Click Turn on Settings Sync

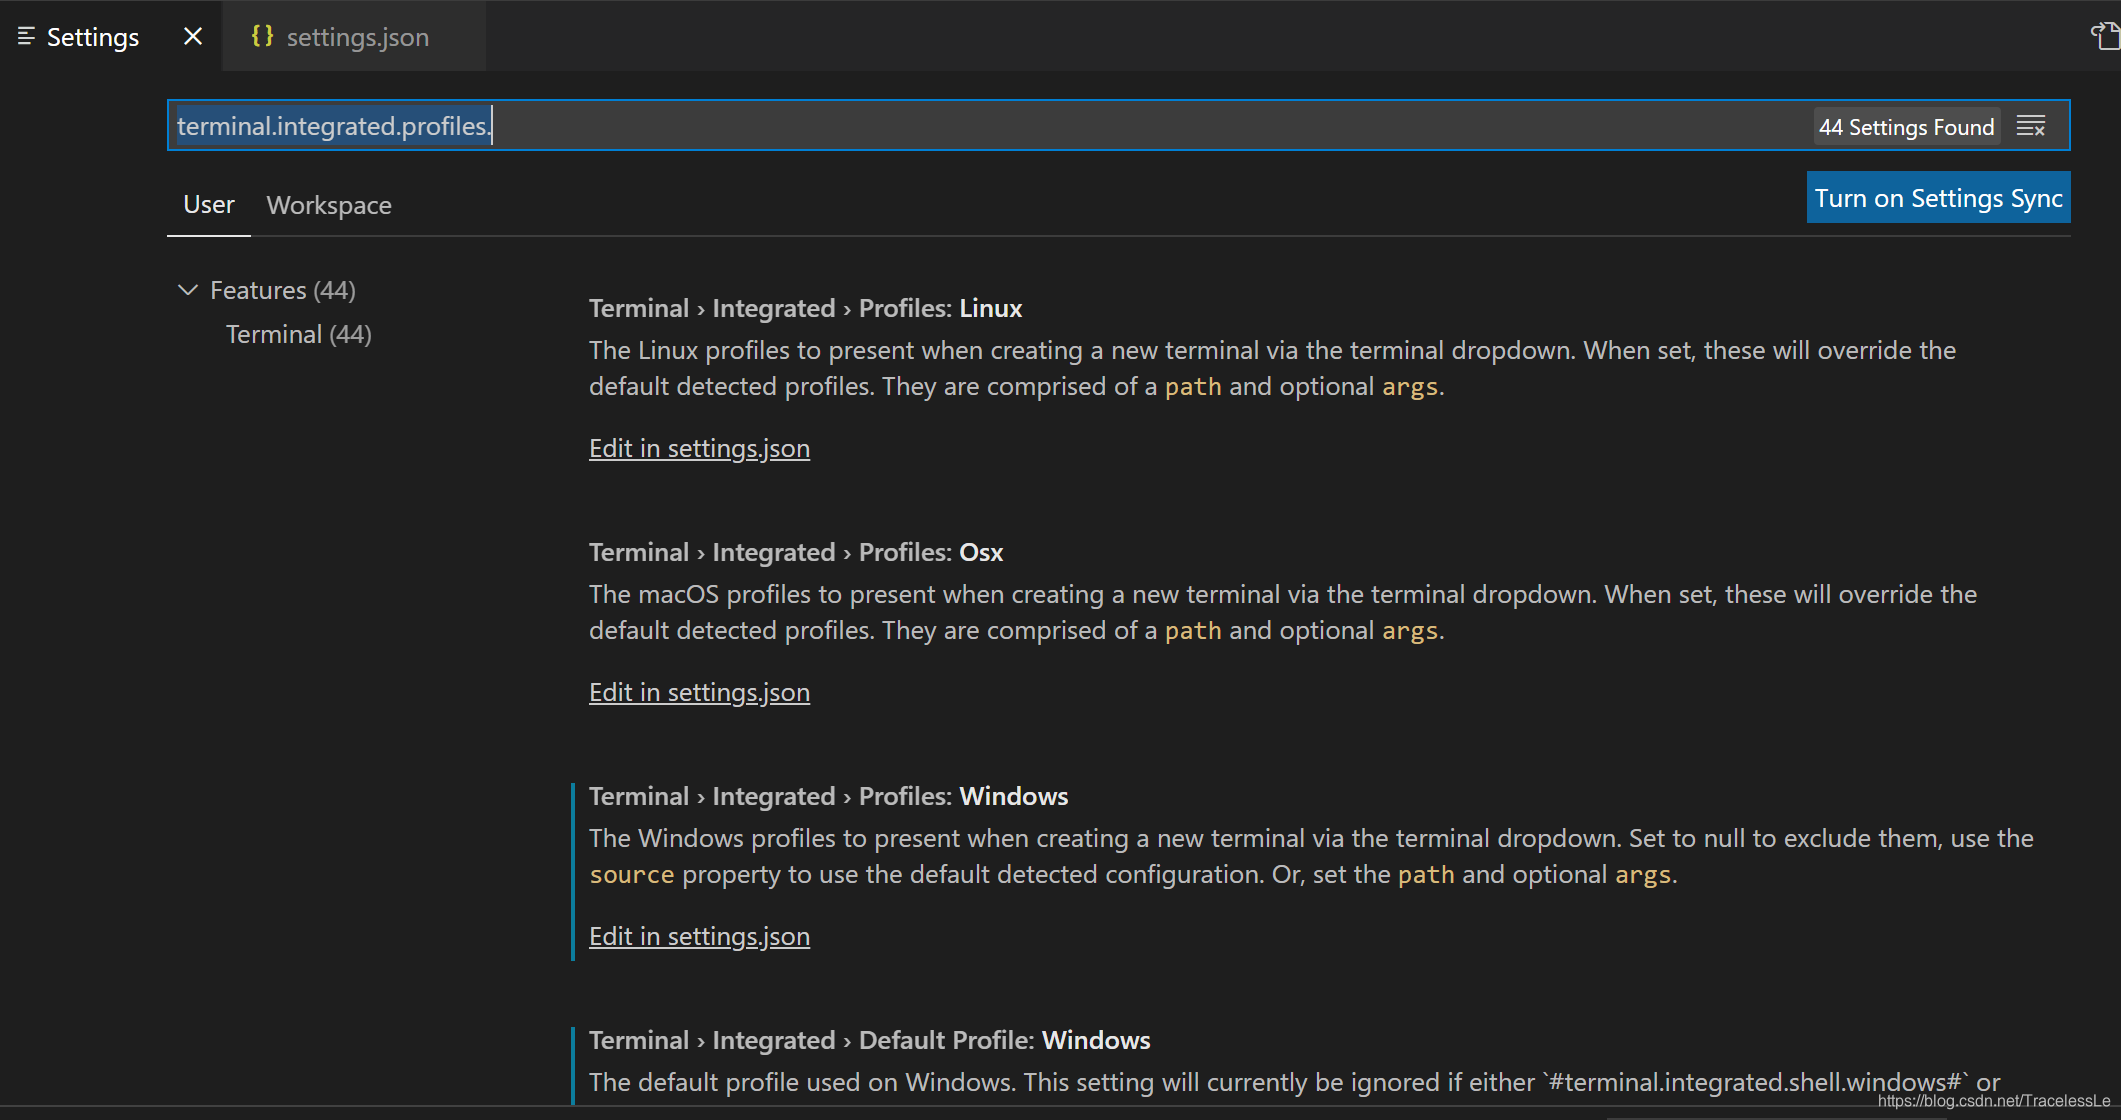[1937, 197]
